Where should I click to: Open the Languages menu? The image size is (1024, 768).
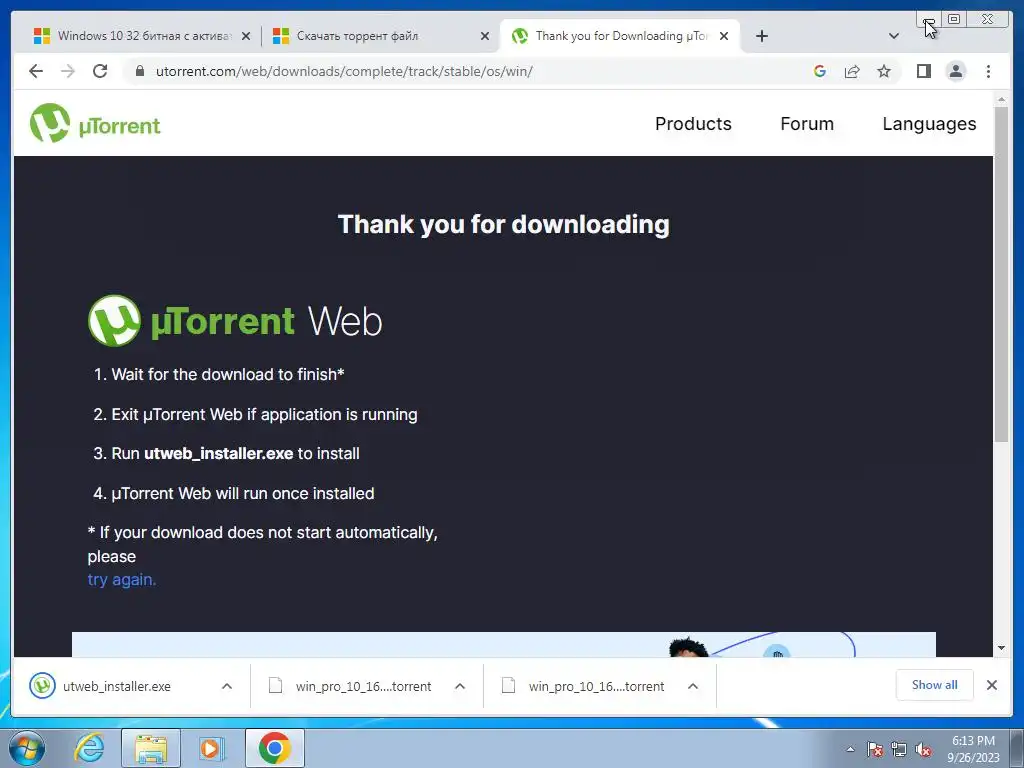point(929,124)
